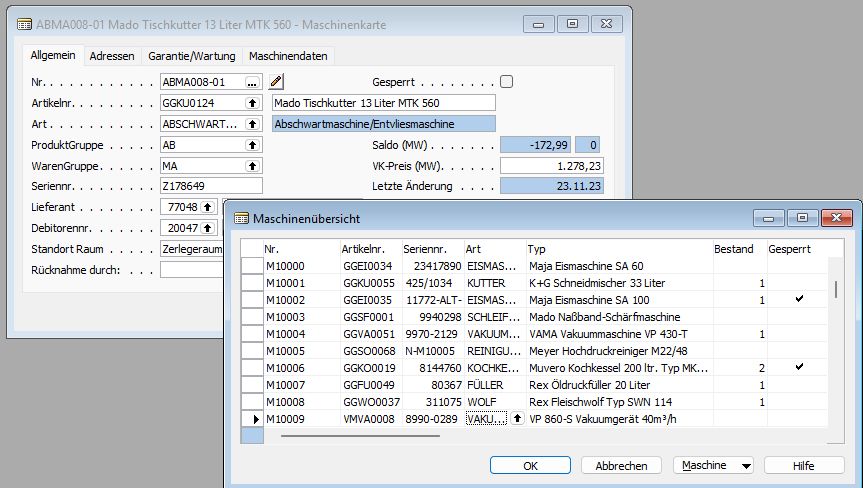
Task: Click serial number 9970-2129
Action: tap(433, 334)
